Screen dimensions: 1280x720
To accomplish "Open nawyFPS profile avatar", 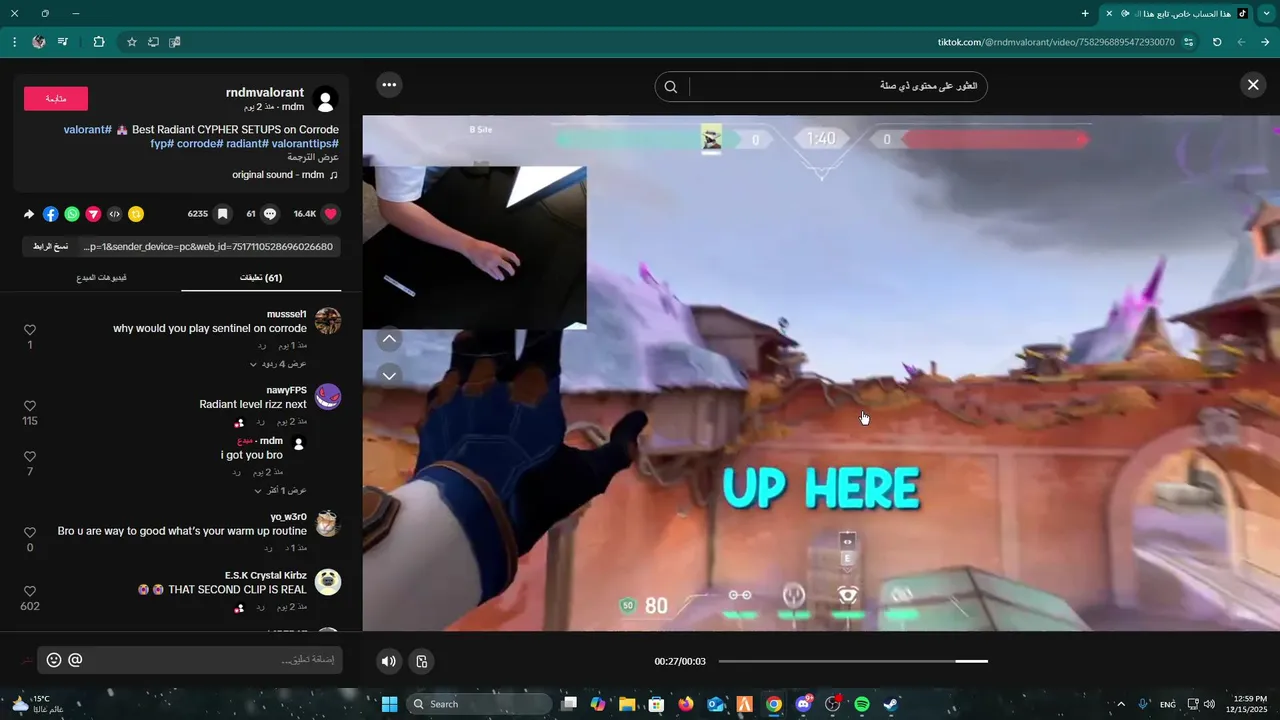I will click(x=328, y=397).
